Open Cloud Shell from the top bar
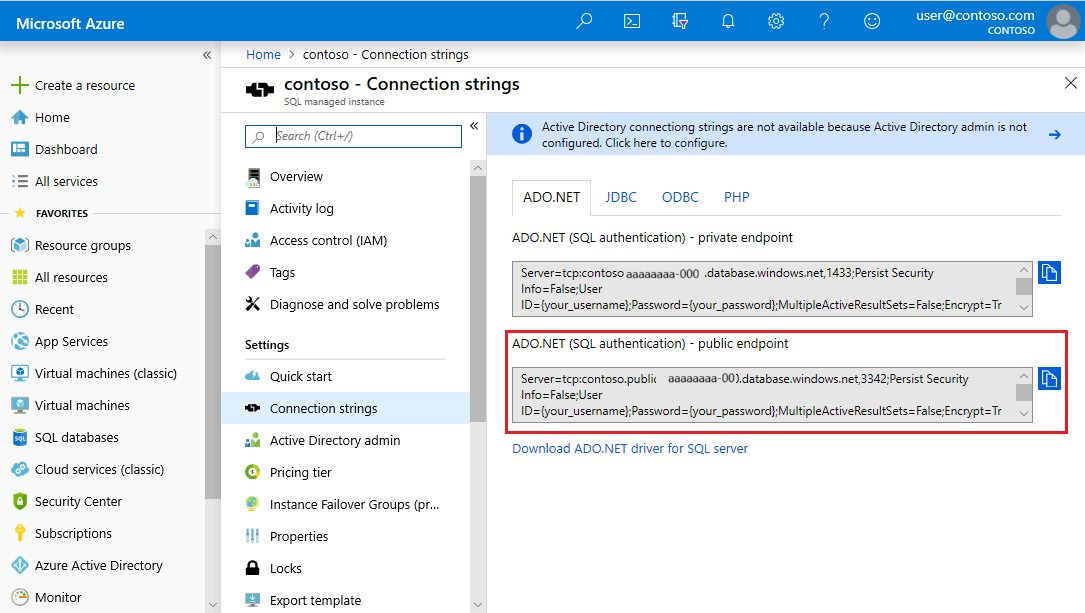 (x=632, y=21)
